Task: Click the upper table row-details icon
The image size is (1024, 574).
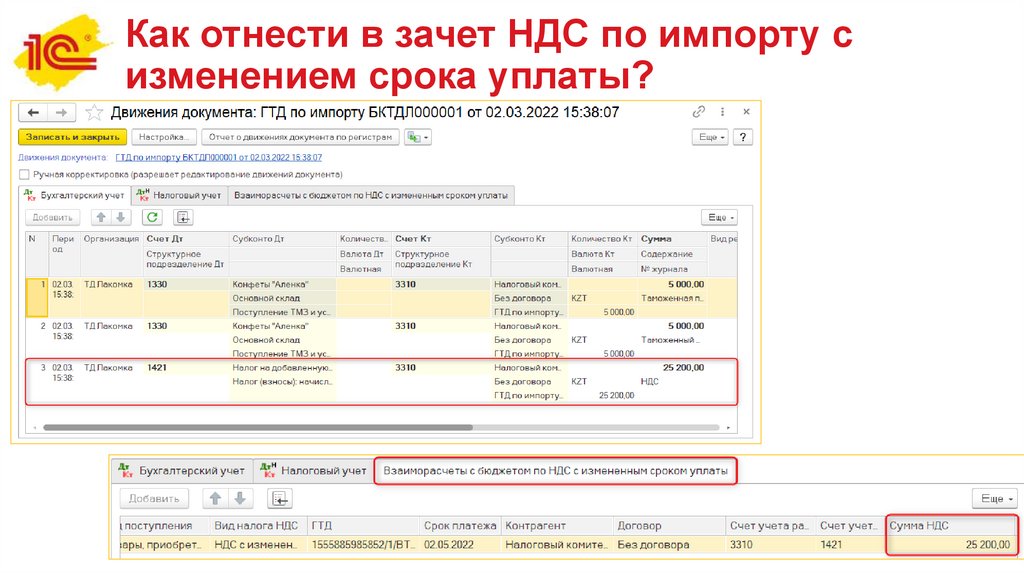Action: [183, 217]
